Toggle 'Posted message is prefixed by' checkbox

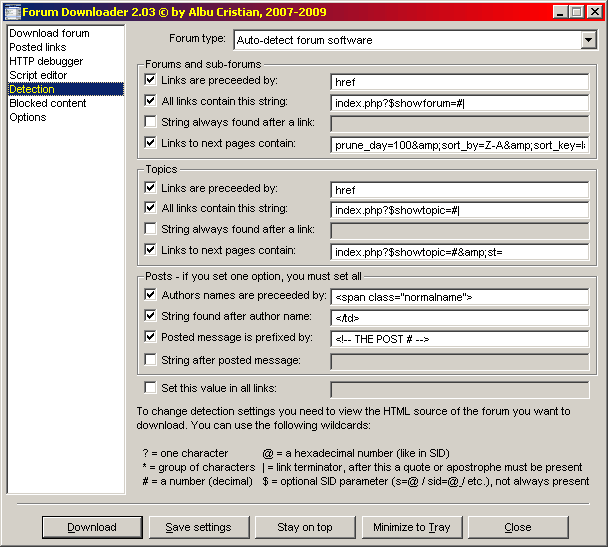[150, 336]
